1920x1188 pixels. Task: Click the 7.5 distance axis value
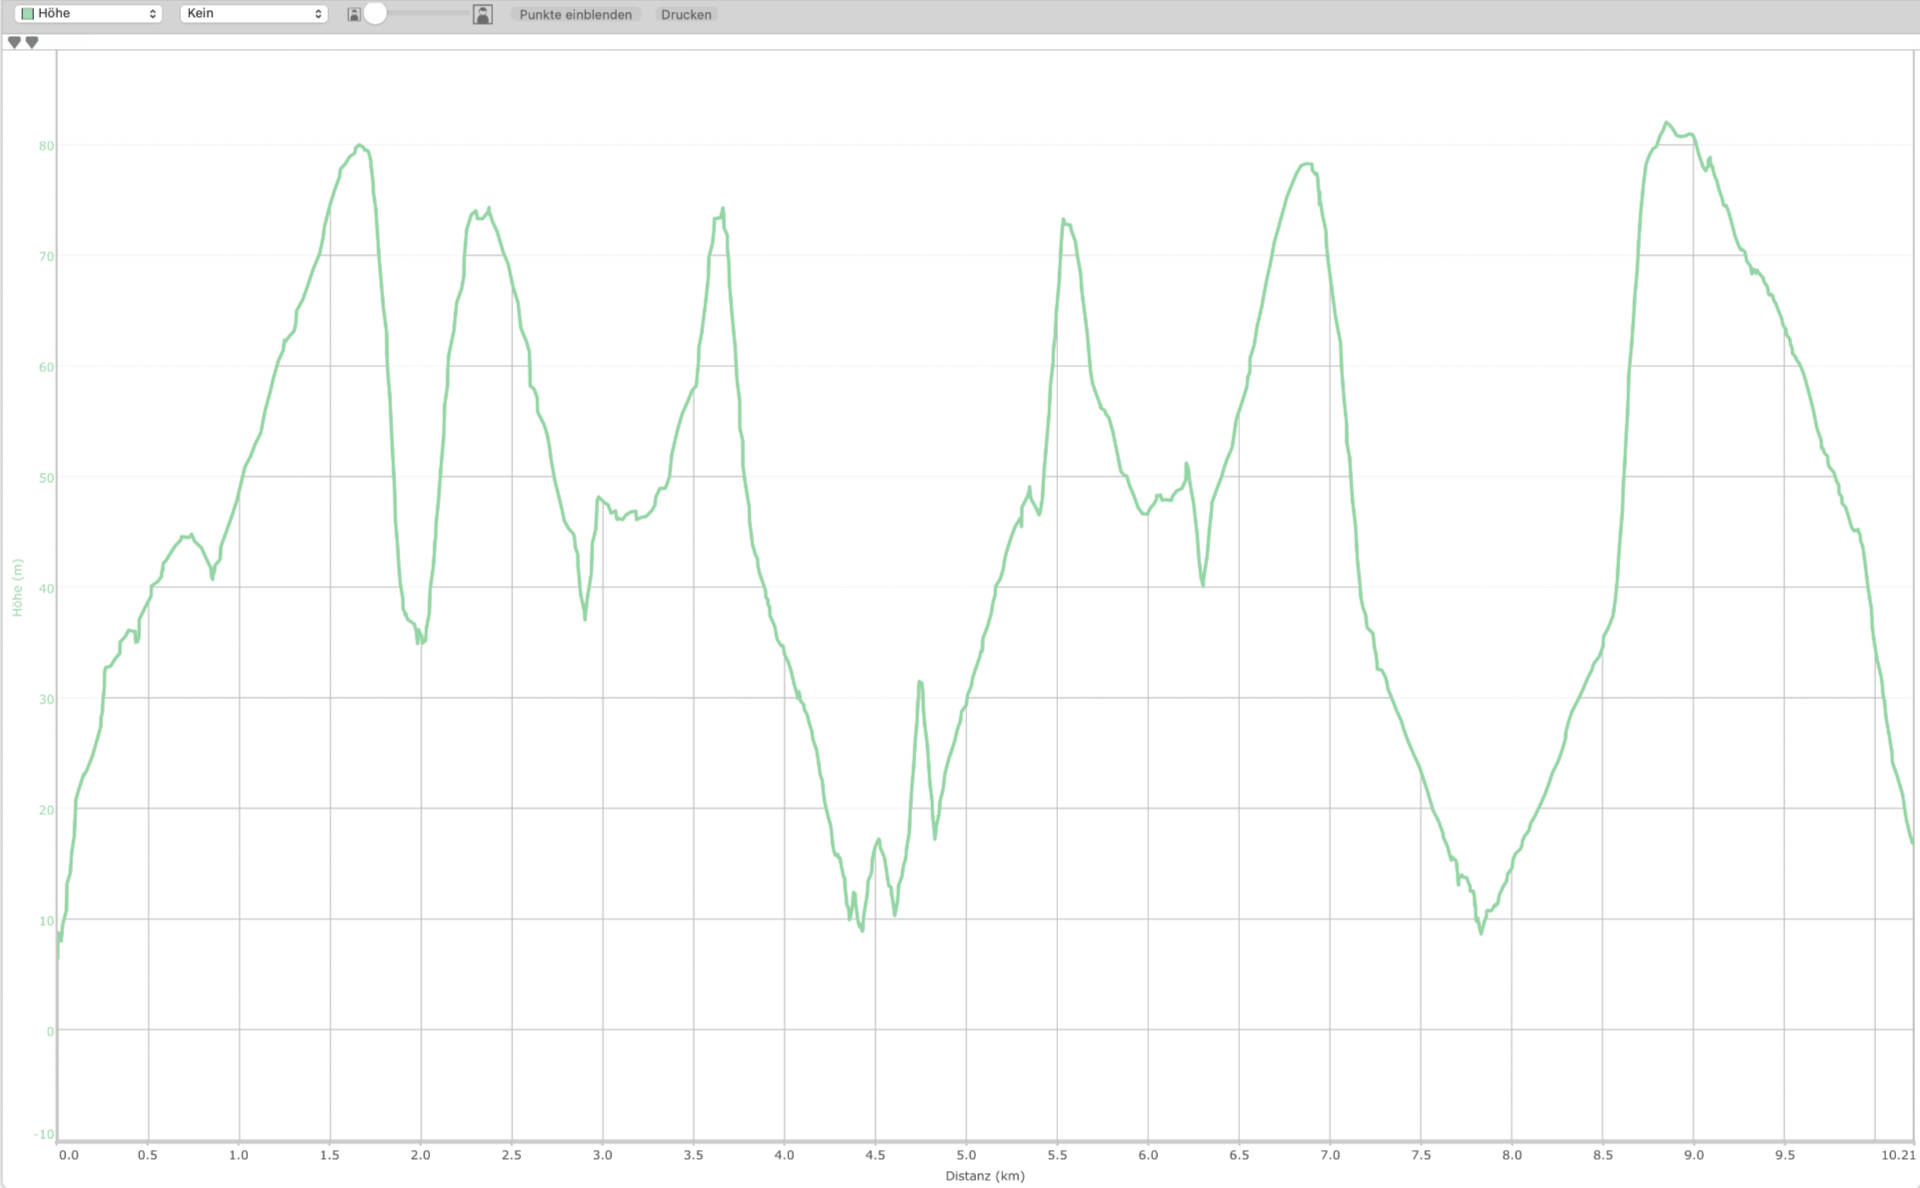click(1421, 1155)
